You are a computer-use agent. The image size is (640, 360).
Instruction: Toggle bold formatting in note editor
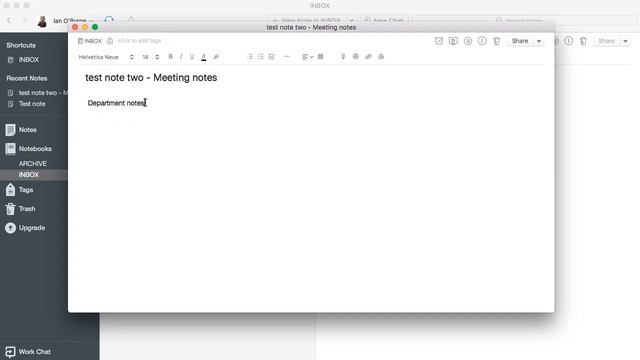click(171, 57)
